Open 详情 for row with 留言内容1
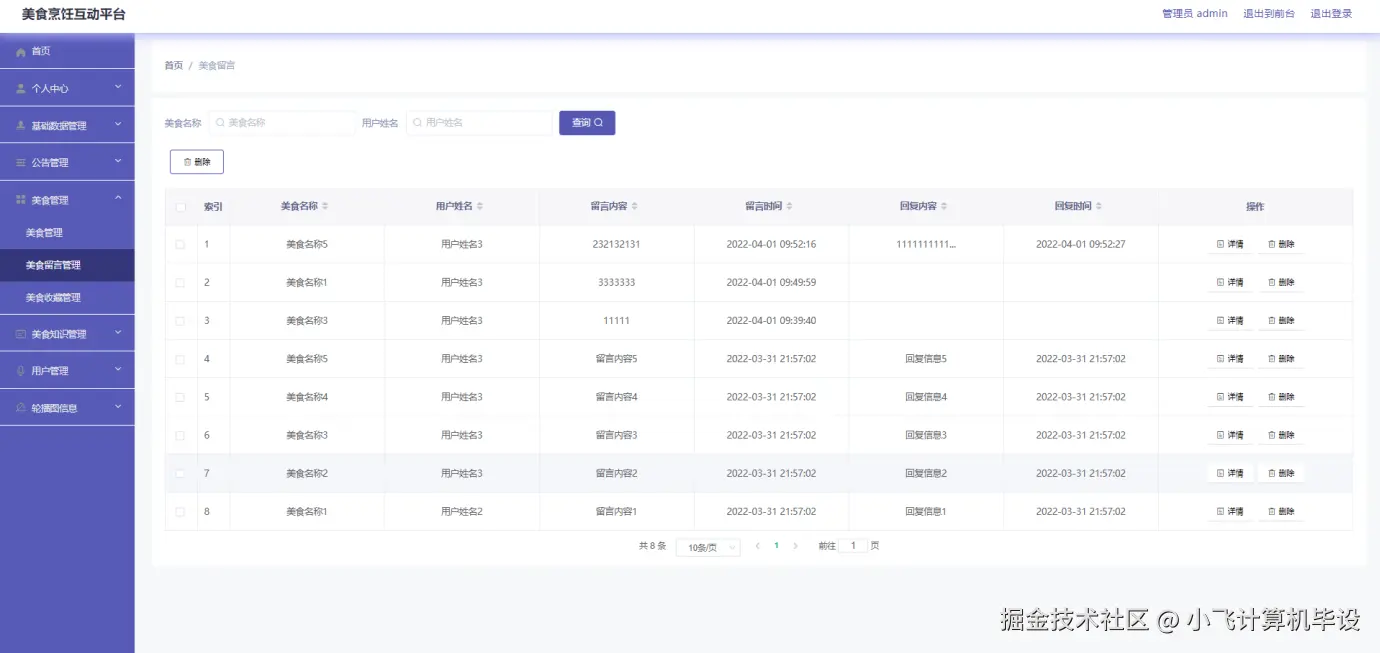 pos(1230,512)
